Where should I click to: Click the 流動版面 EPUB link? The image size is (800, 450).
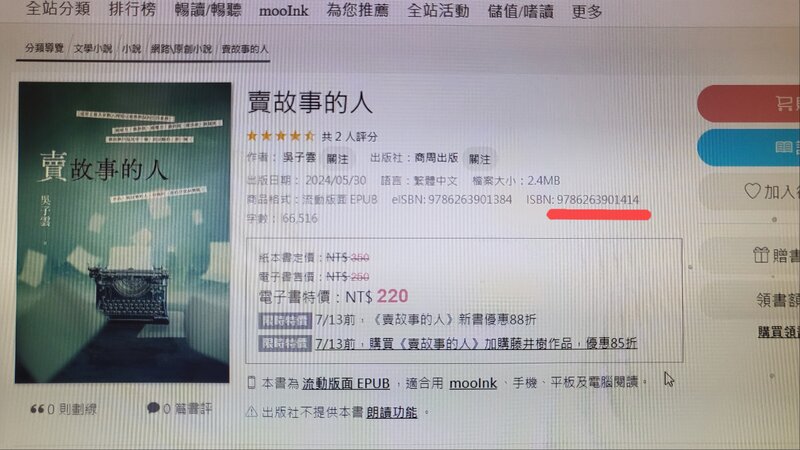pyautogui.click(x=346, y=383)
